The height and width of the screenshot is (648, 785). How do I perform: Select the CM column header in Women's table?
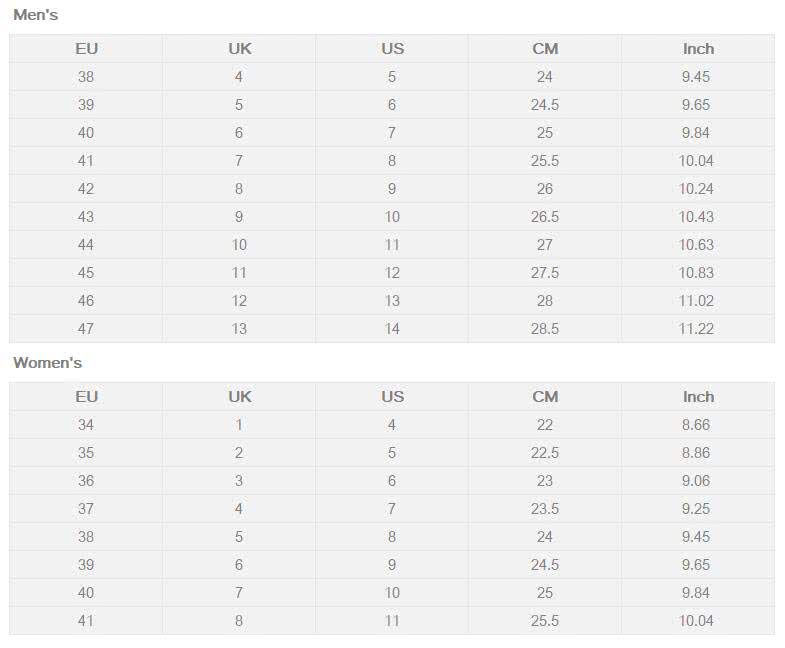point(545,397)
